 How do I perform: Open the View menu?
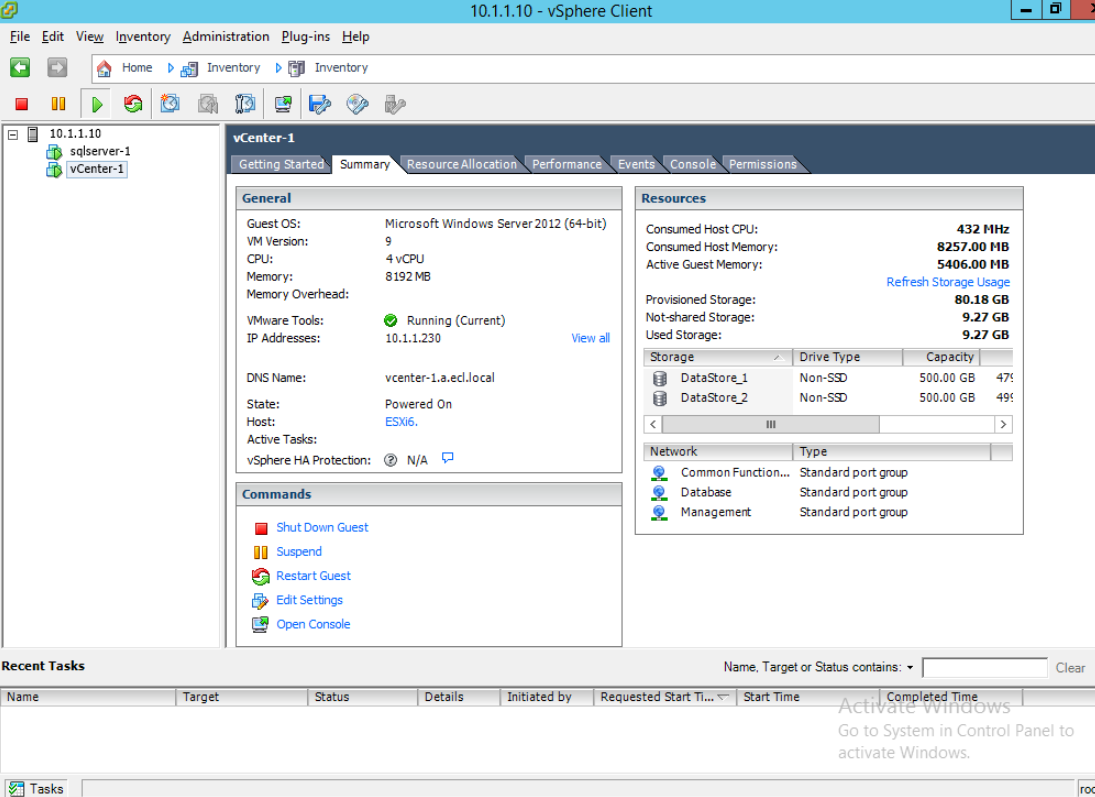pyautogui.click(x=89, y=36)
